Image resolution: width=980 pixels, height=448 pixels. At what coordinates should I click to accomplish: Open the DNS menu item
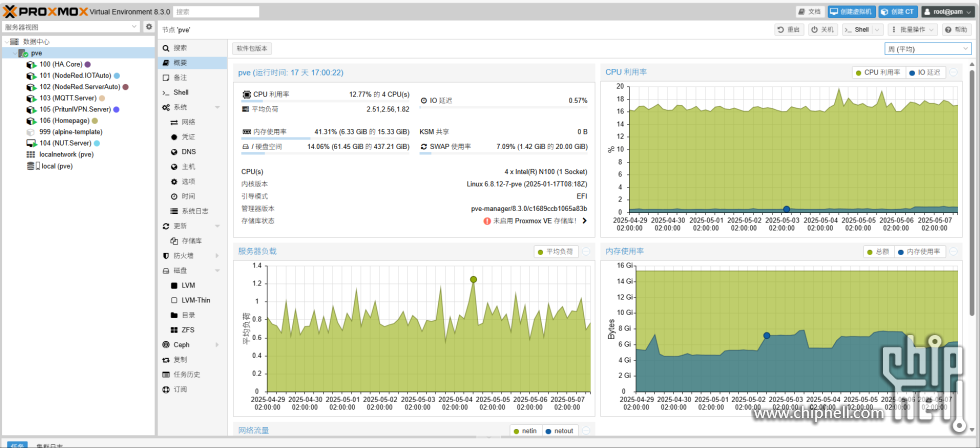pyautogui.click(x=192, y=152)
